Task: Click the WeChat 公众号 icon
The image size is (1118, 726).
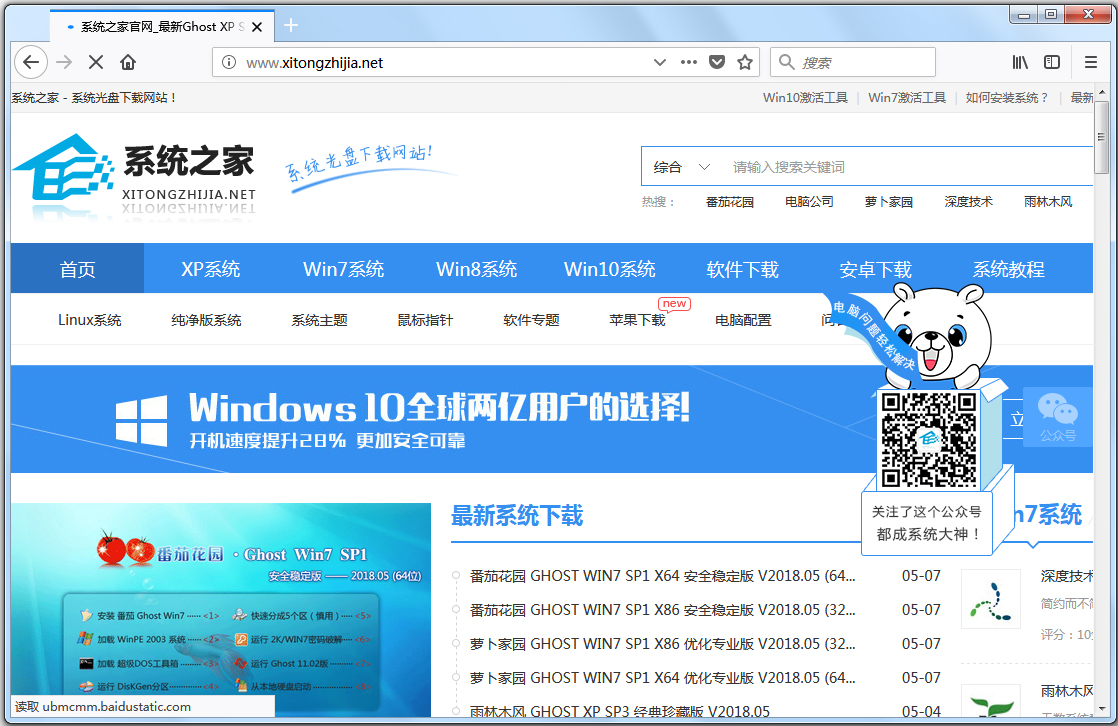Action: tap(1057, 417)
